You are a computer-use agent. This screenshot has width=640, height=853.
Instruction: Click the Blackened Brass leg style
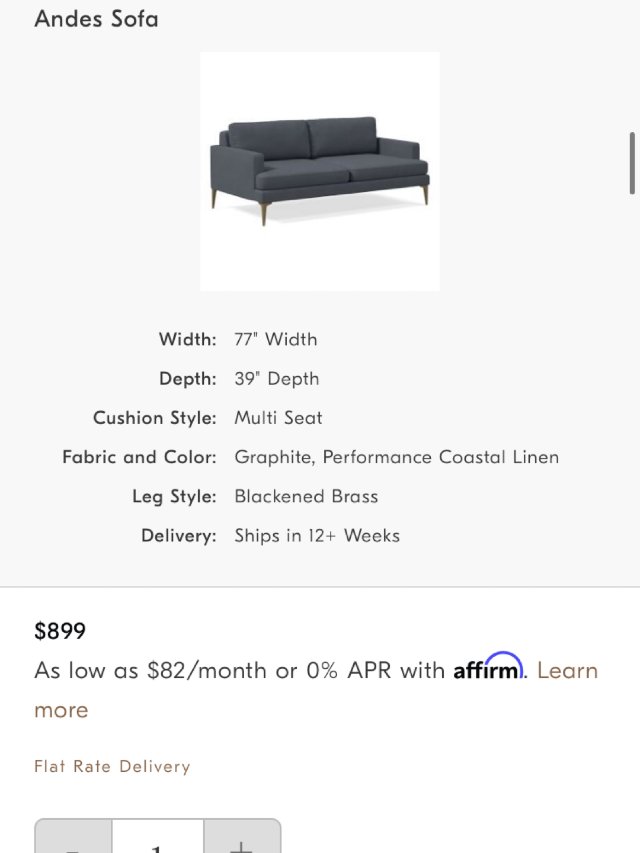[x=306, y=497]
